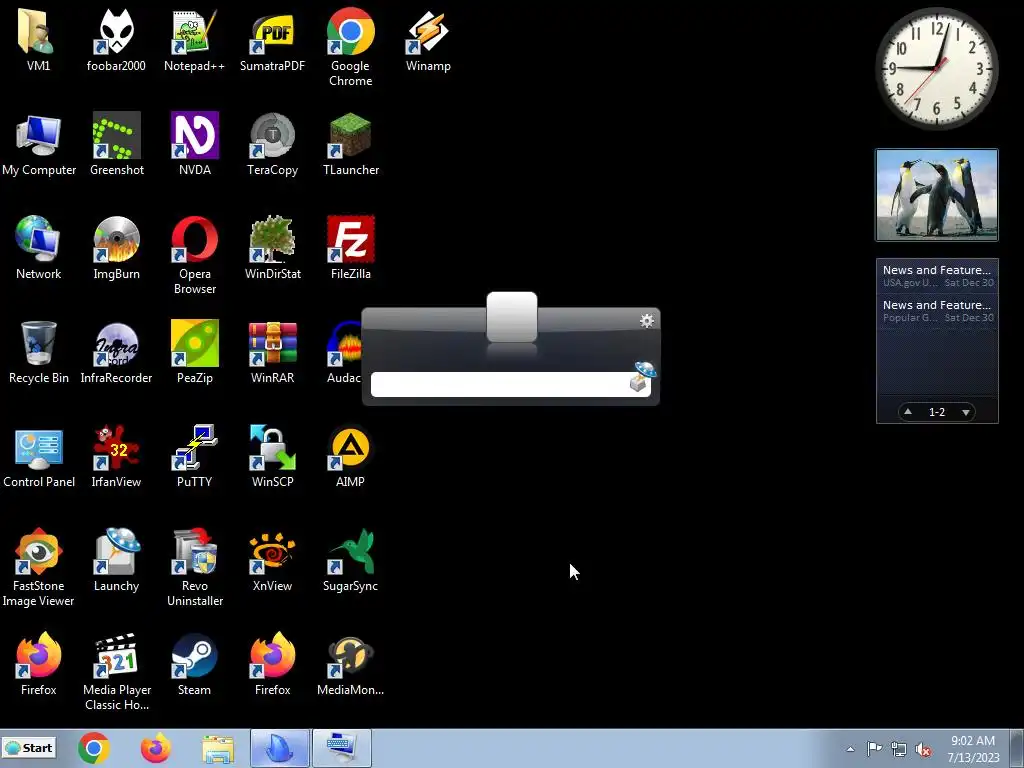
Task: Click the penguins slideshow gadget picture
Action: pos(936,195)
